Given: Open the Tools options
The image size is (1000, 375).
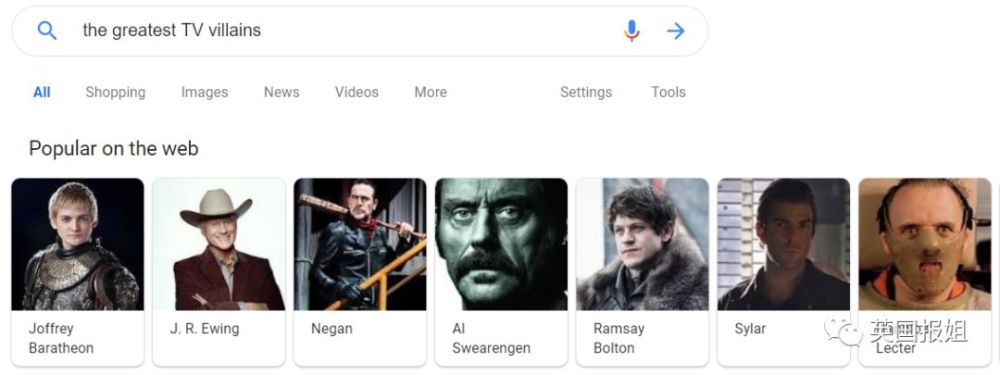Looking at the screenshot, I should [668, 92].
